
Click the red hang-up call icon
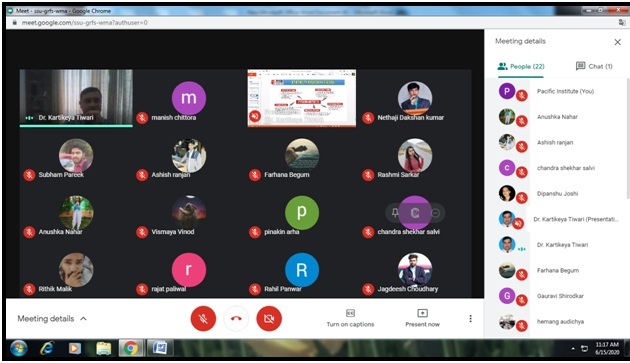point(236,318)
